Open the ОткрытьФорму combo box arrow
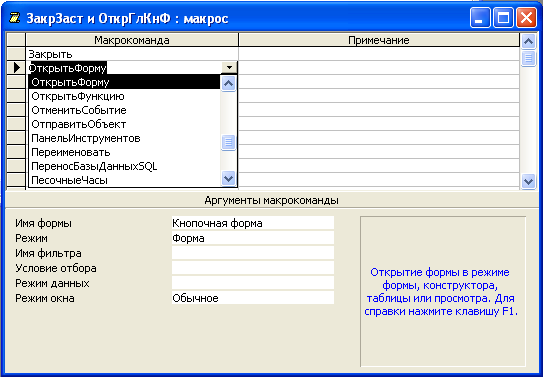The height and width of the screenshot is (377, 543). tap(229, 68)
